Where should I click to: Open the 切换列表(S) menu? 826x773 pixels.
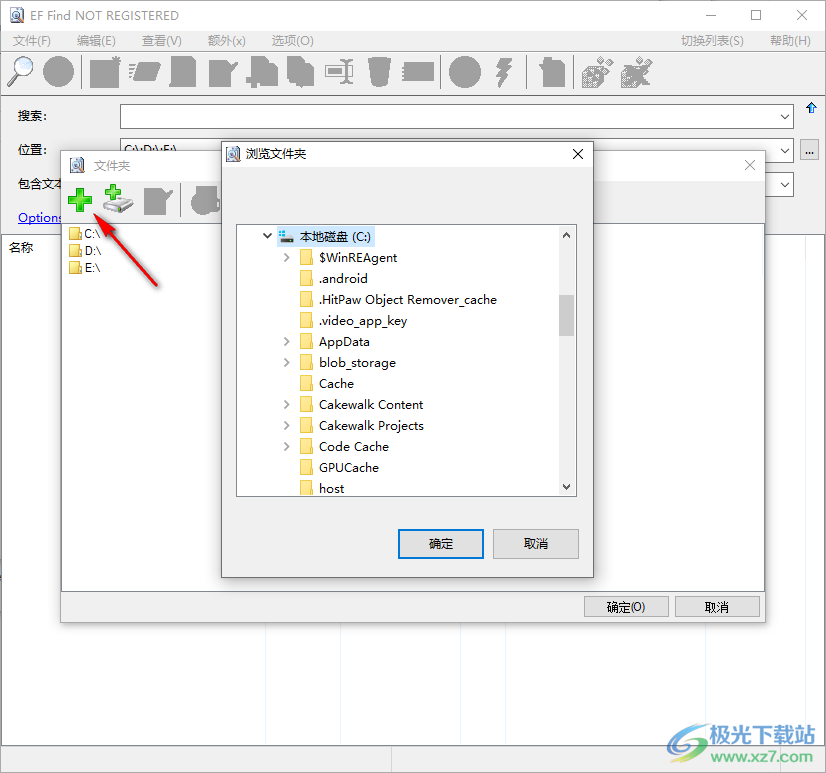pos(712,41)
